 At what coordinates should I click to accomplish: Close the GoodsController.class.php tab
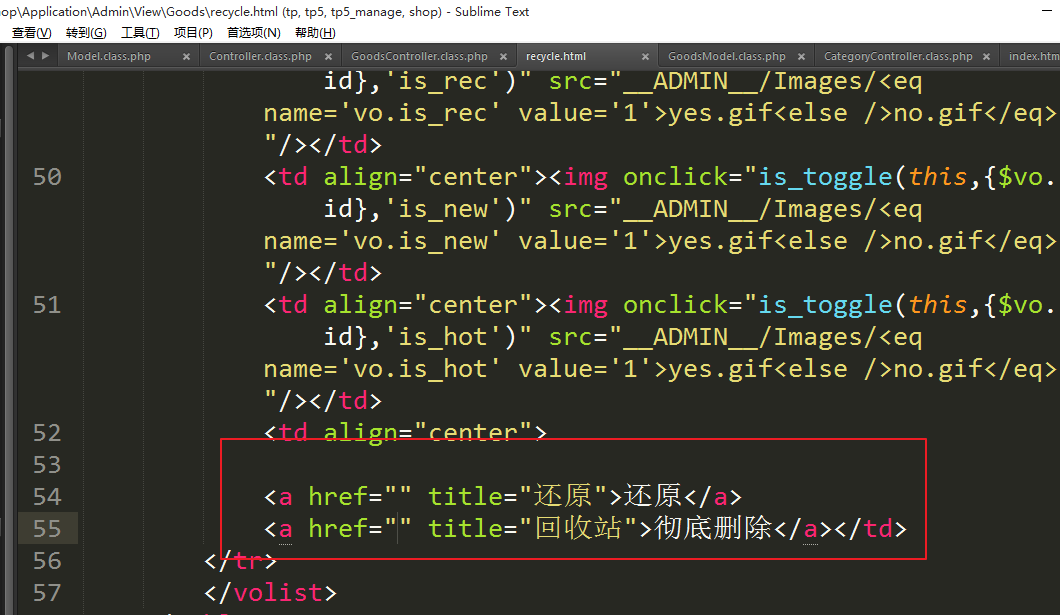coord(504,57)
